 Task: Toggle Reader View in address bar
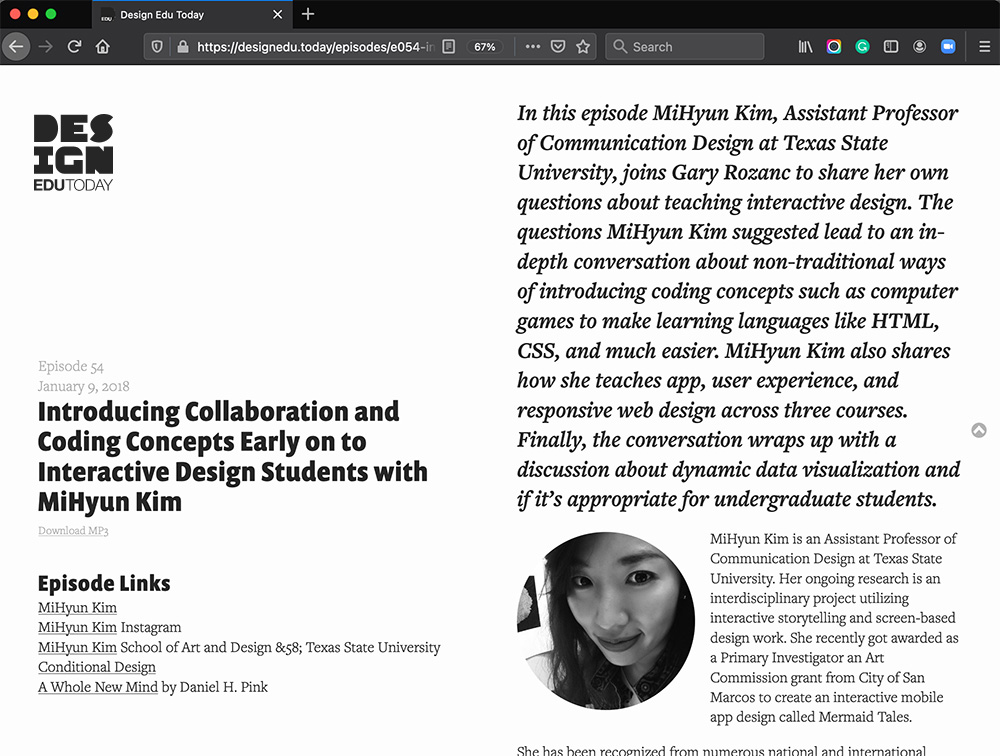pyautogui.click(x=450, y=47)
